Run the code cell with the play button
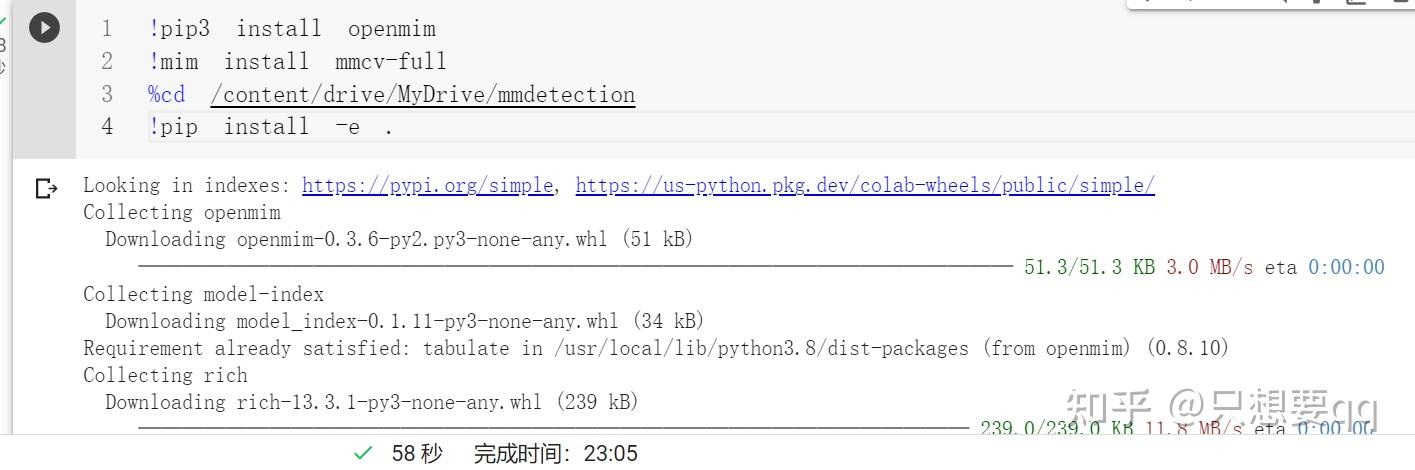 pos(44,28)
